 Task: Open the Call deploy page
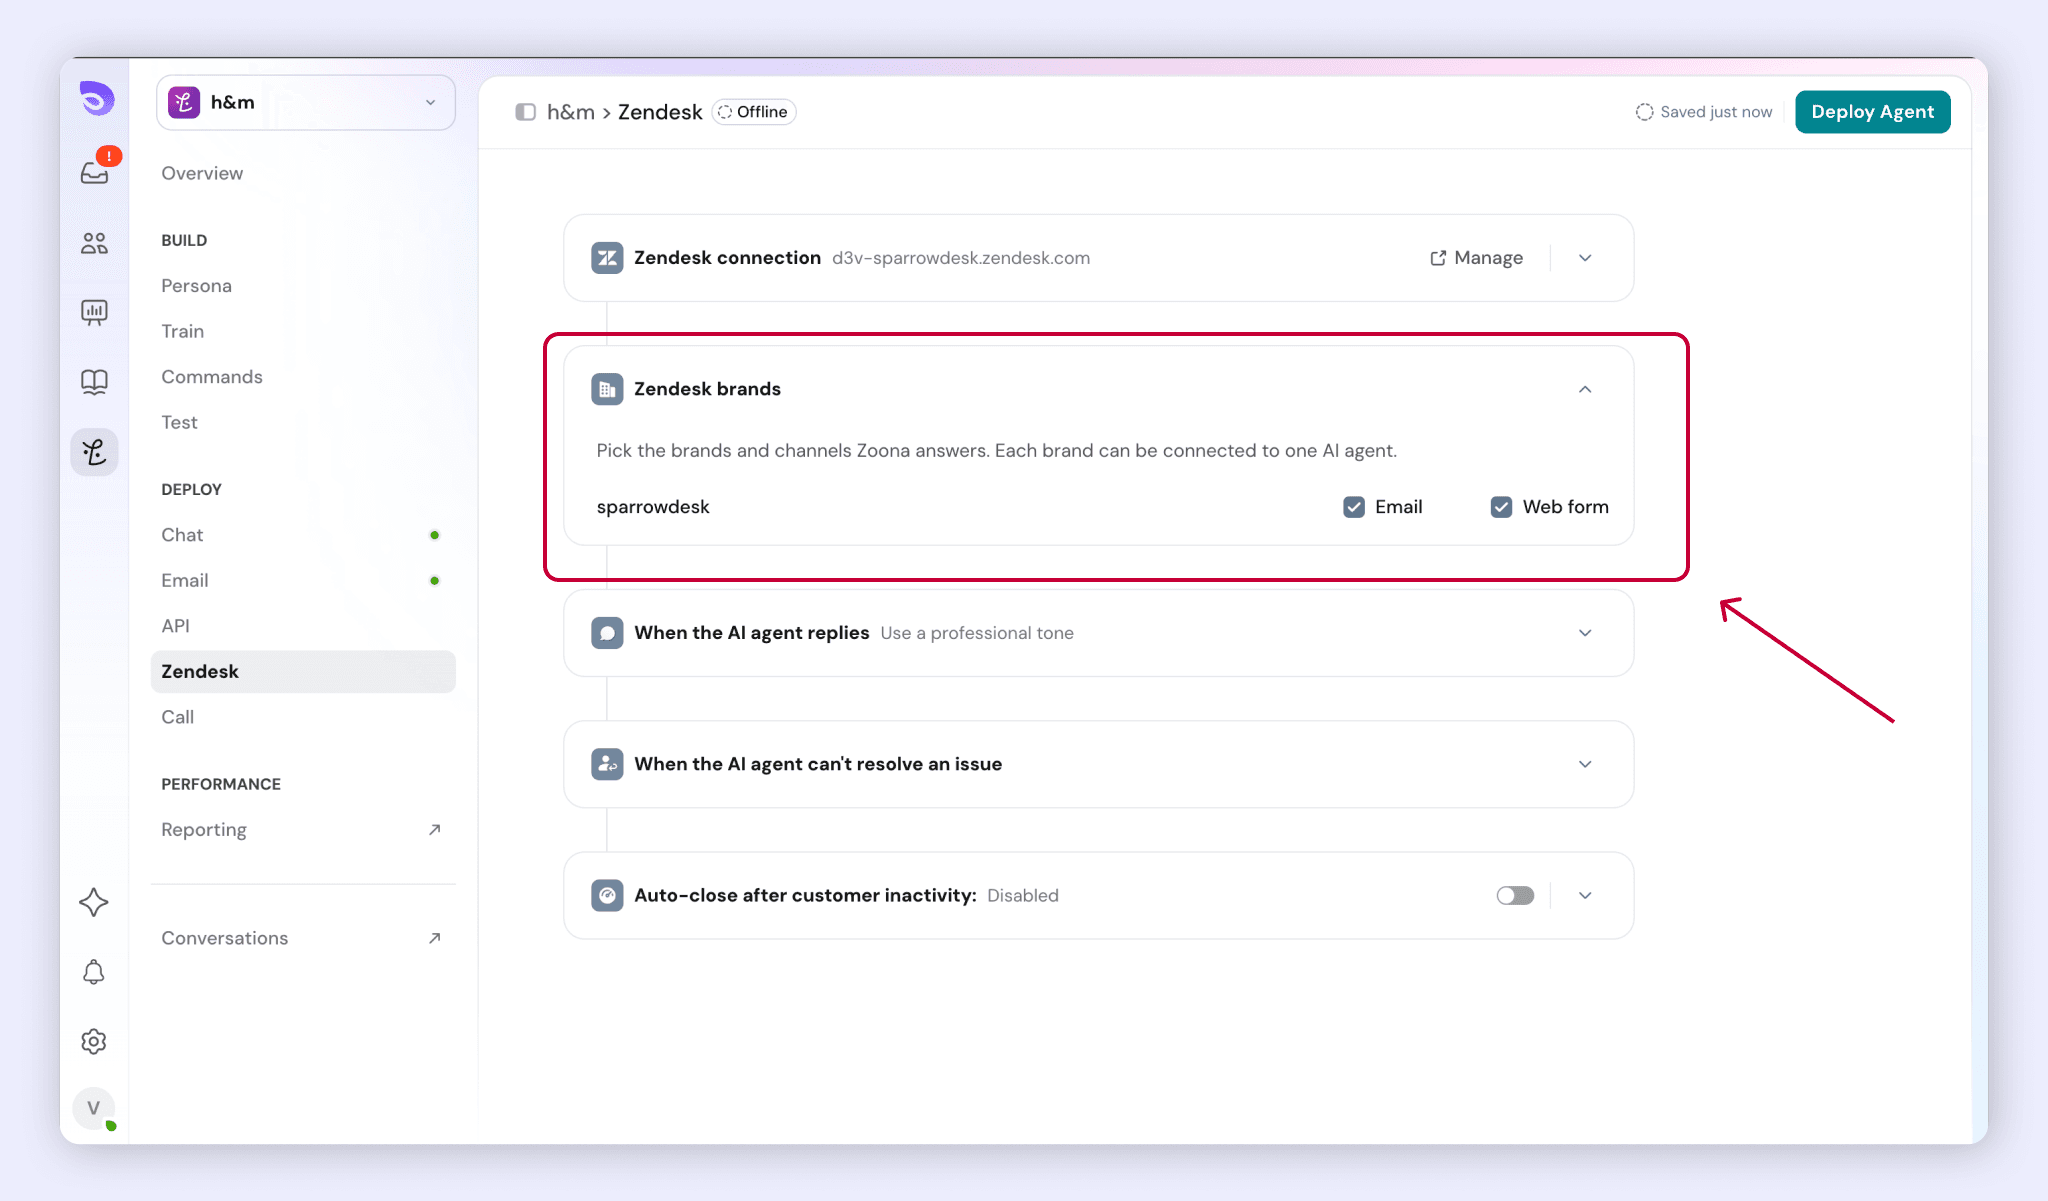(x=177, y=717)
